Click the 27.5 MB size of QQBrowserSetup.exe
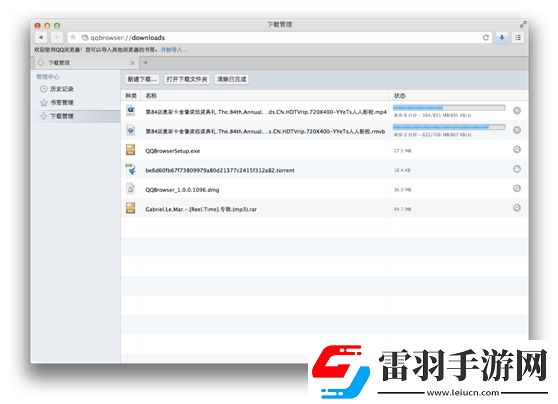 [x=402, y=151]
